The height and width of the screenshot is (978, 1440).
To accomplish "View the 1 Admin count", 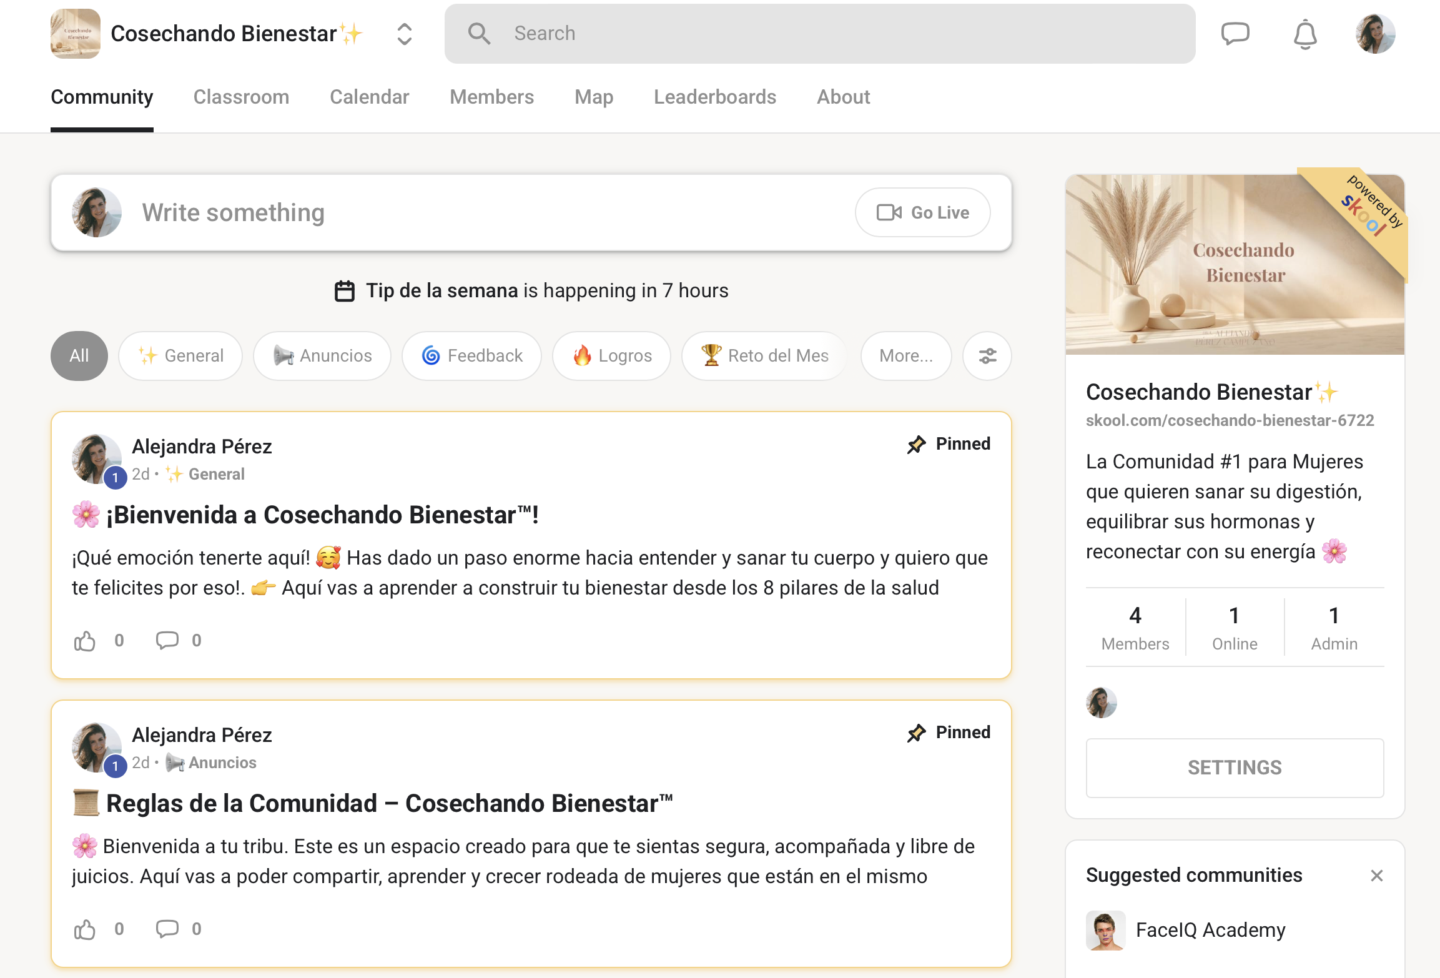I will (x=1334, y=628).
